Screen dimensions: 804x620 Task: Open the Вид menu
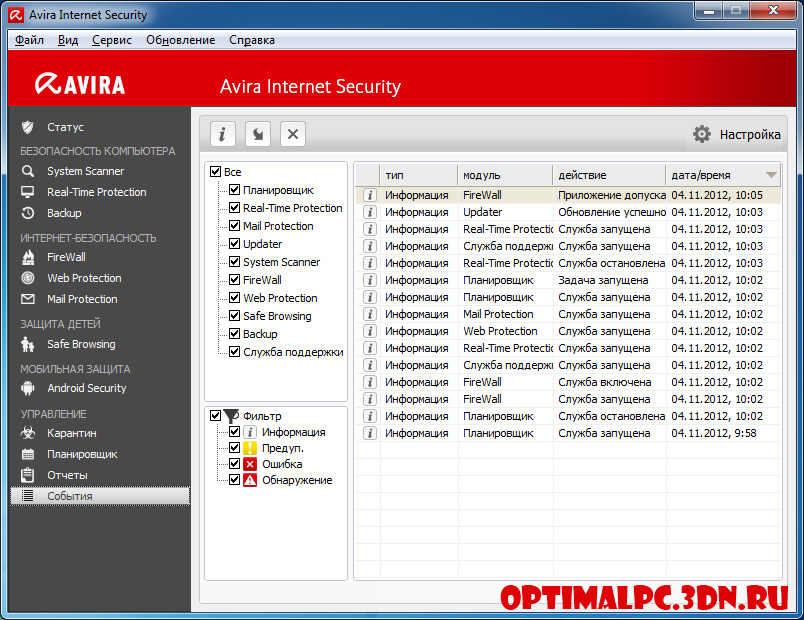coord(68,40)
